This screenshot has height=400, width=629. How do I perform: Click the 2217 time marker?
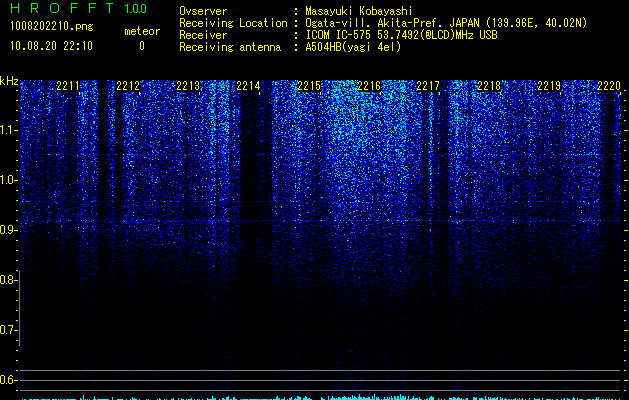point(428,86)
